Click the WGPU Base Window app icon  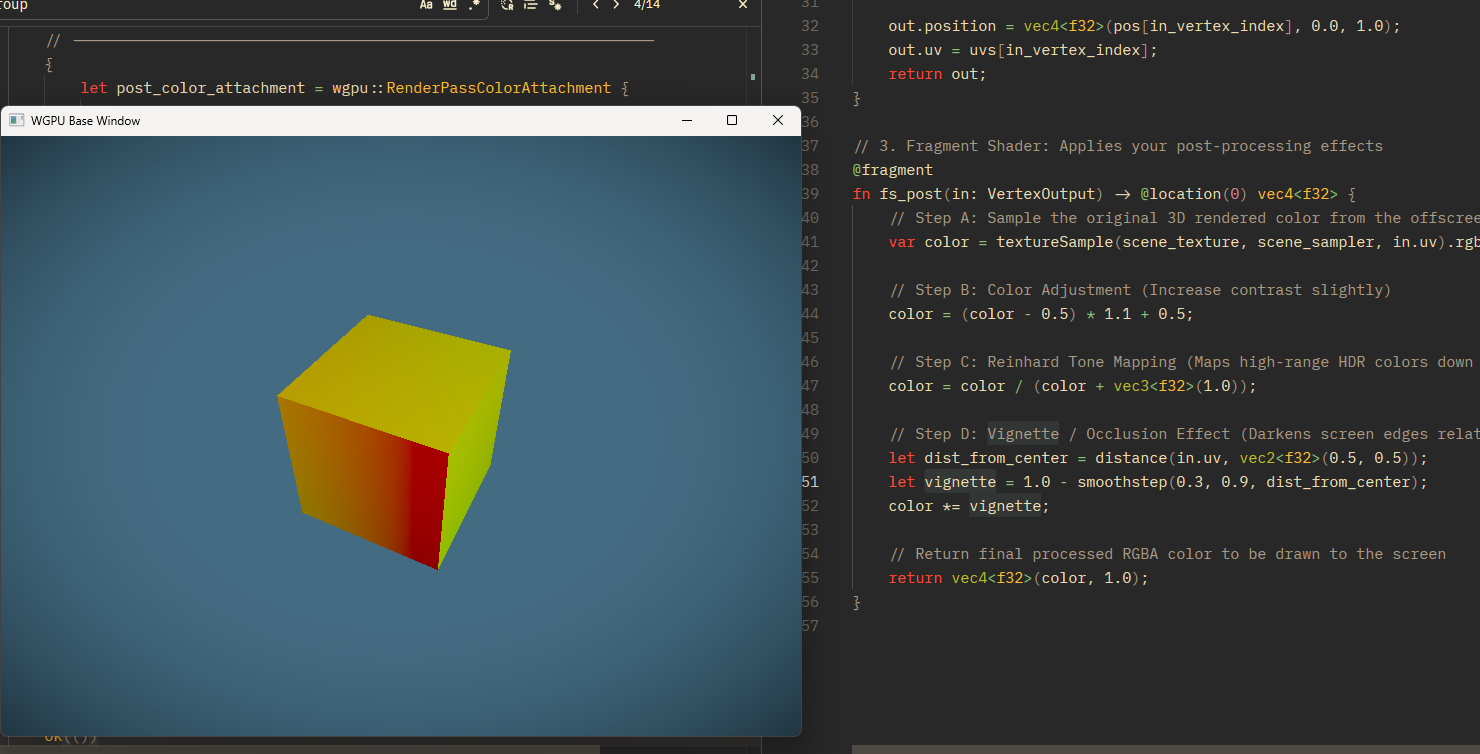click(x=17, y=120)
